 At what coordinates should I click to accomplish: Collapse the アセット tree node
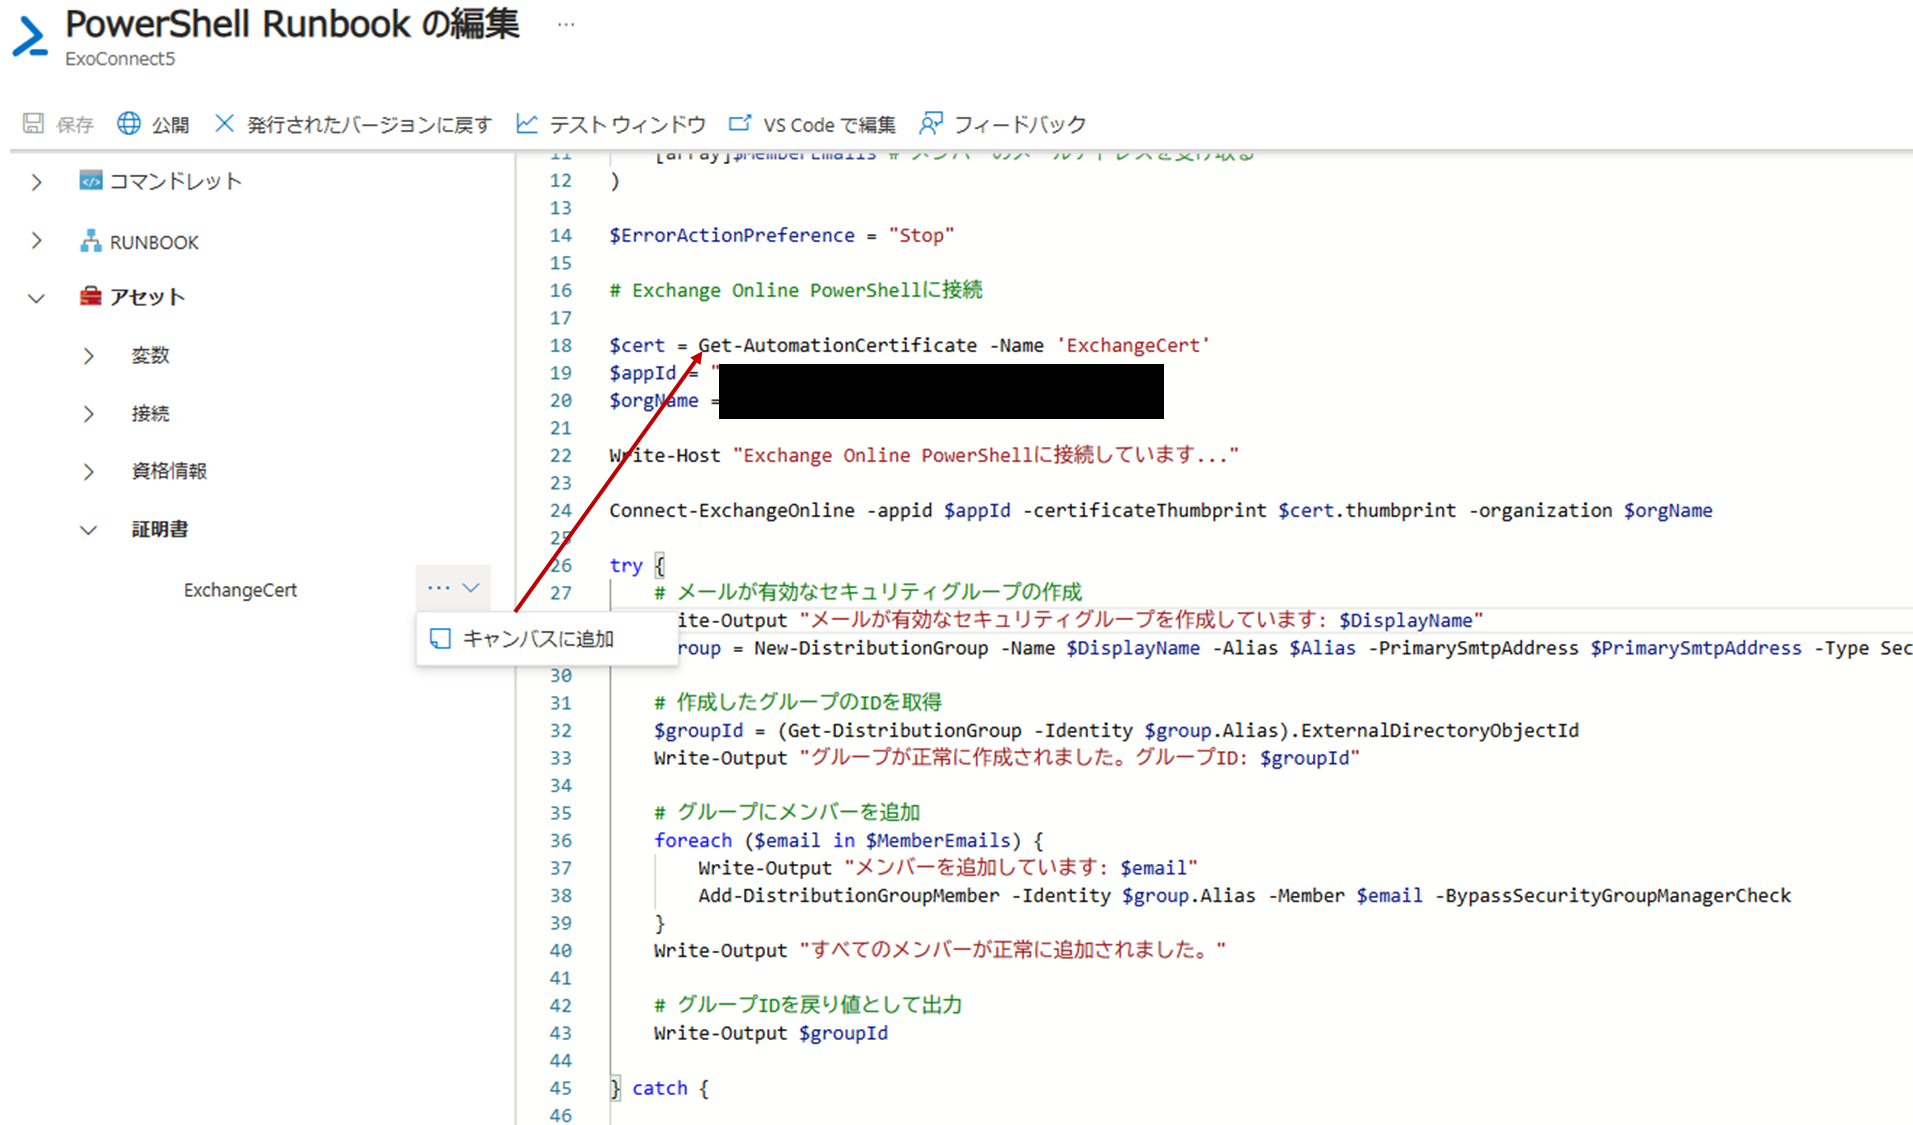coord(37,298)
